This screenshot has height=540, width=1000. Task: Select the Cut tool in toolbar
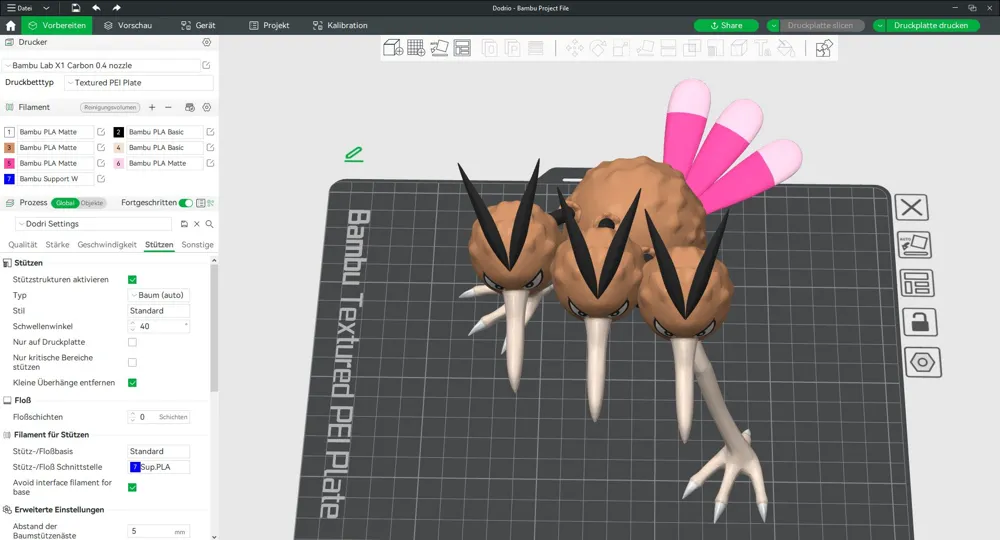coord(668,48)
